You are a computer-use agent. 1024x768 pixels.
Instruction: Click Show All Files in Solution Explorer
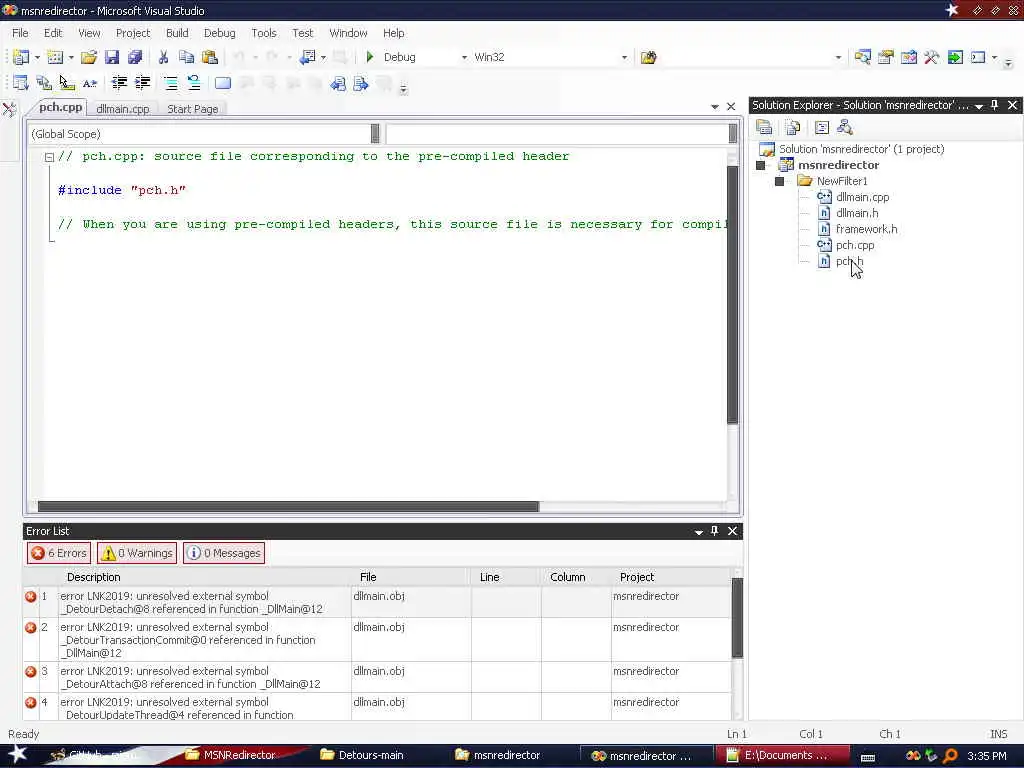click(793, 127)
